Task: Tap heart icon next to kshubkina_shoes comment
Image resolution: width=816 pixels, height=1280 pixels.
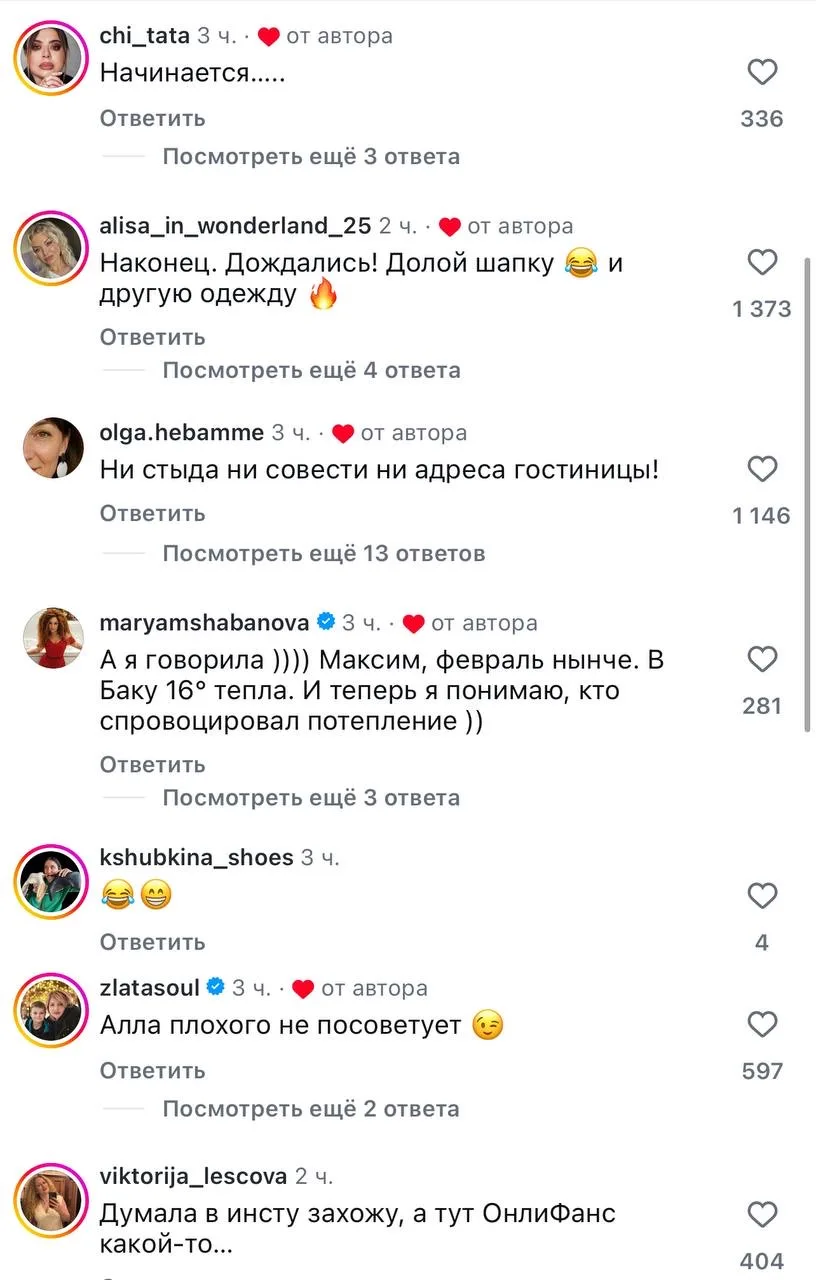Action: pos(762,895)
